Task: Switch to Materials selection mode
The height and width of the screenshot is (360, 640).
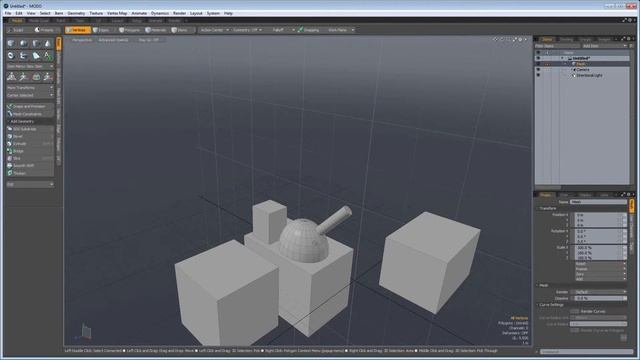Action: tap(157, 30)
